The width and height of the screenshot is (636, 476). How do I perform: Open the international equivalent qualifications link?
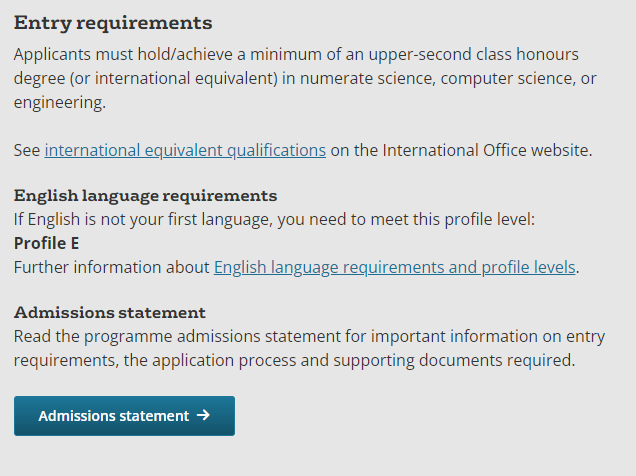[x=185, y=151]
